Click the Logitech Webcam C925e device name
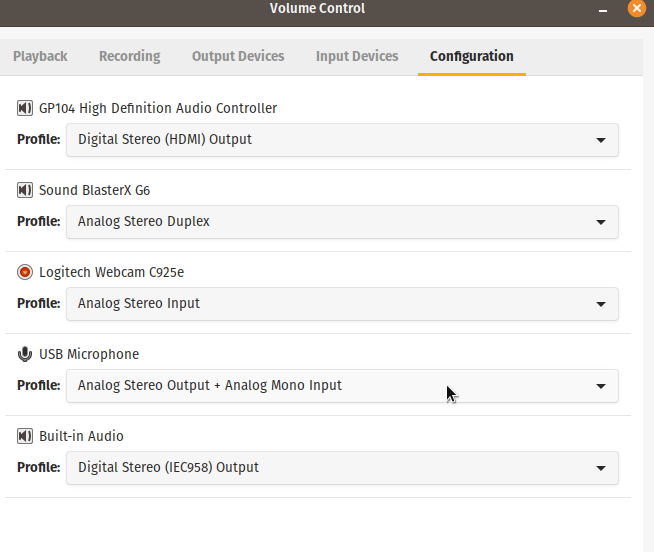This screenshot has height=552, width=654. pyautogui.click(x=111, y=272)
